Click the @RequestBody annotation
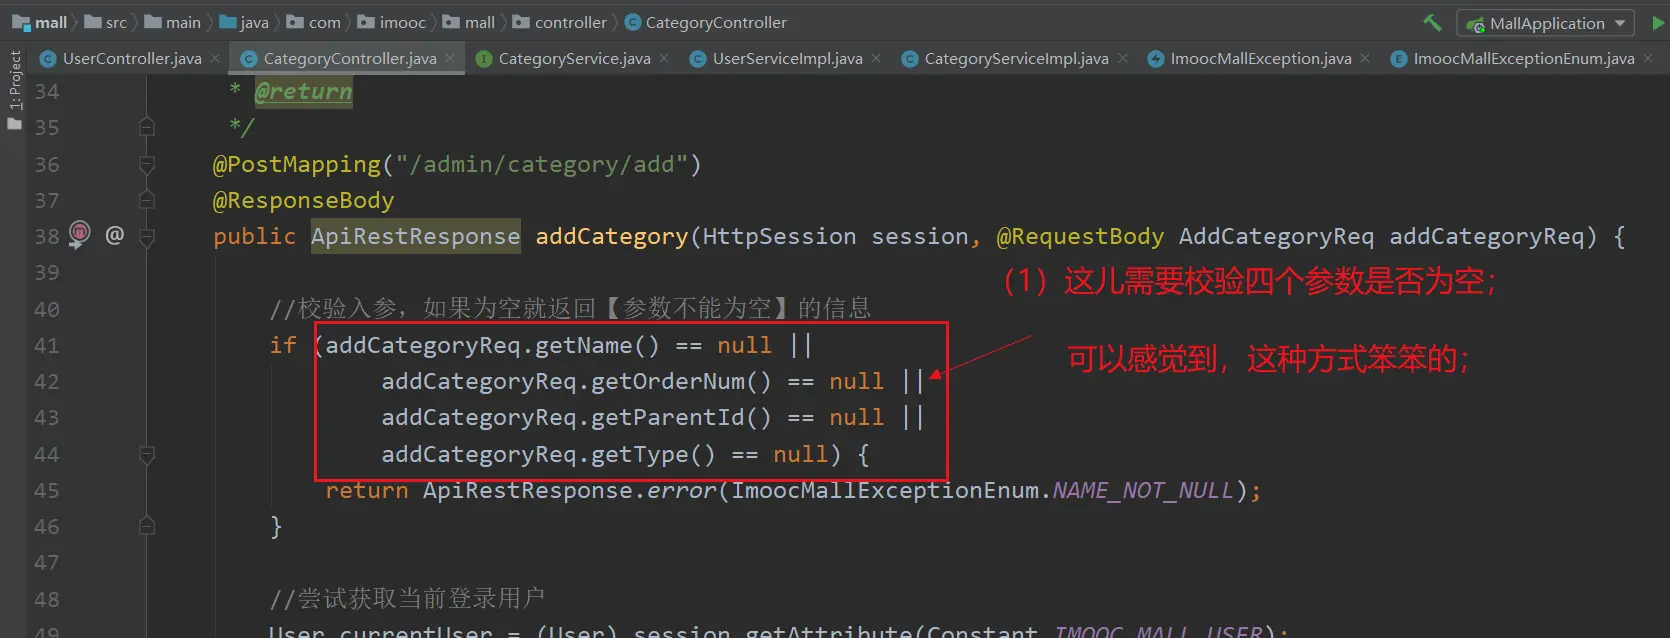The height and width of the screenshot is (638, 1670). tap(1080, 237)
